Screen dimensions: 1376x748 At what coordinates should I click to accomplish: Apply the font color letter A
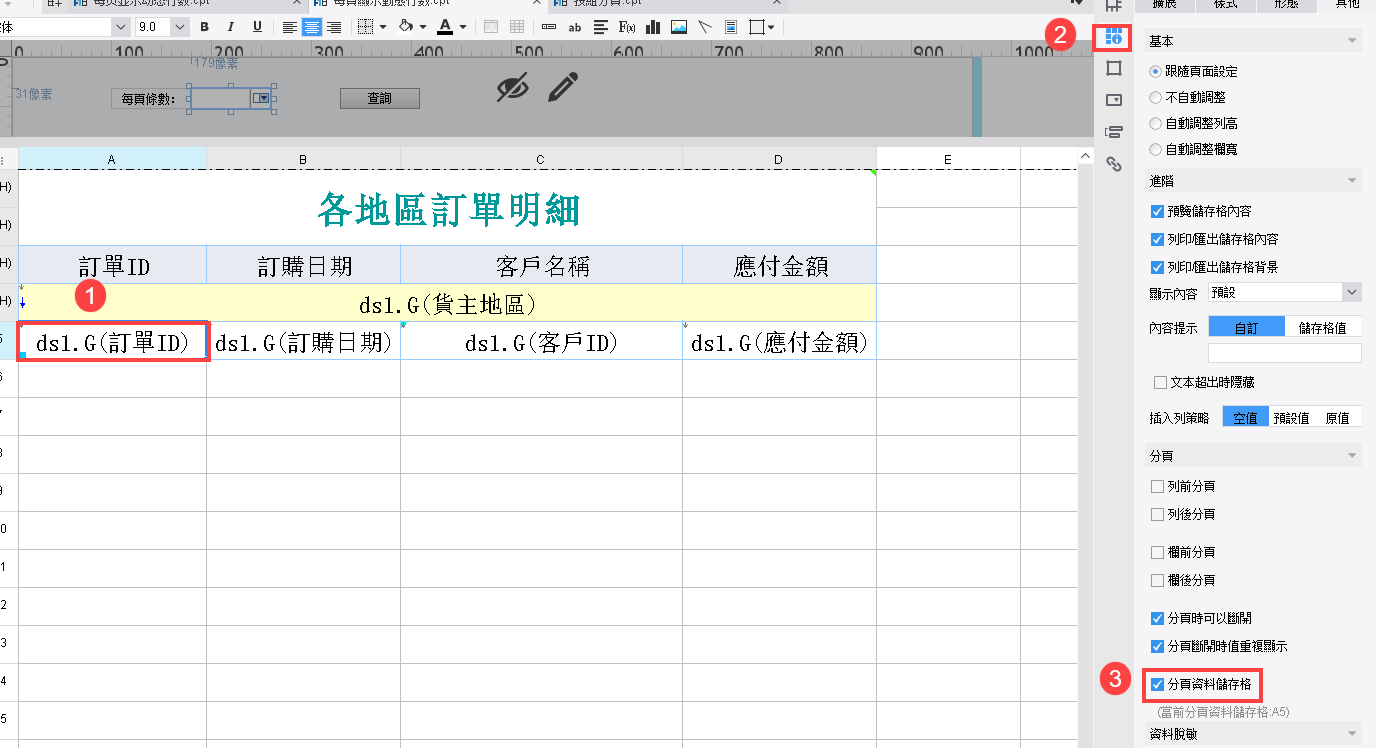click(x=446, y=27)
